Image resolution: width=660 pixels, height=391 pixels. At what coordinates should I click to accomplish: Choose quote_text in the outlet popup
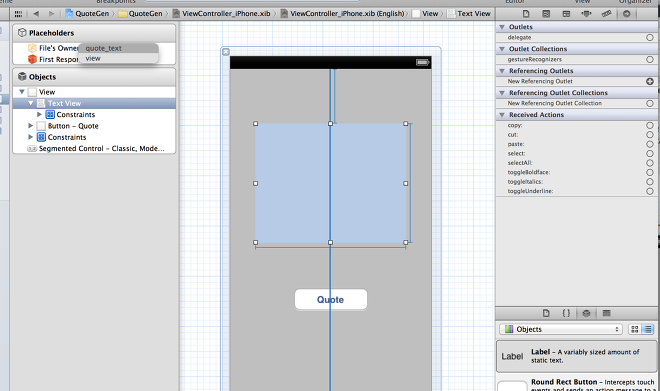click(x=118, y=48)
